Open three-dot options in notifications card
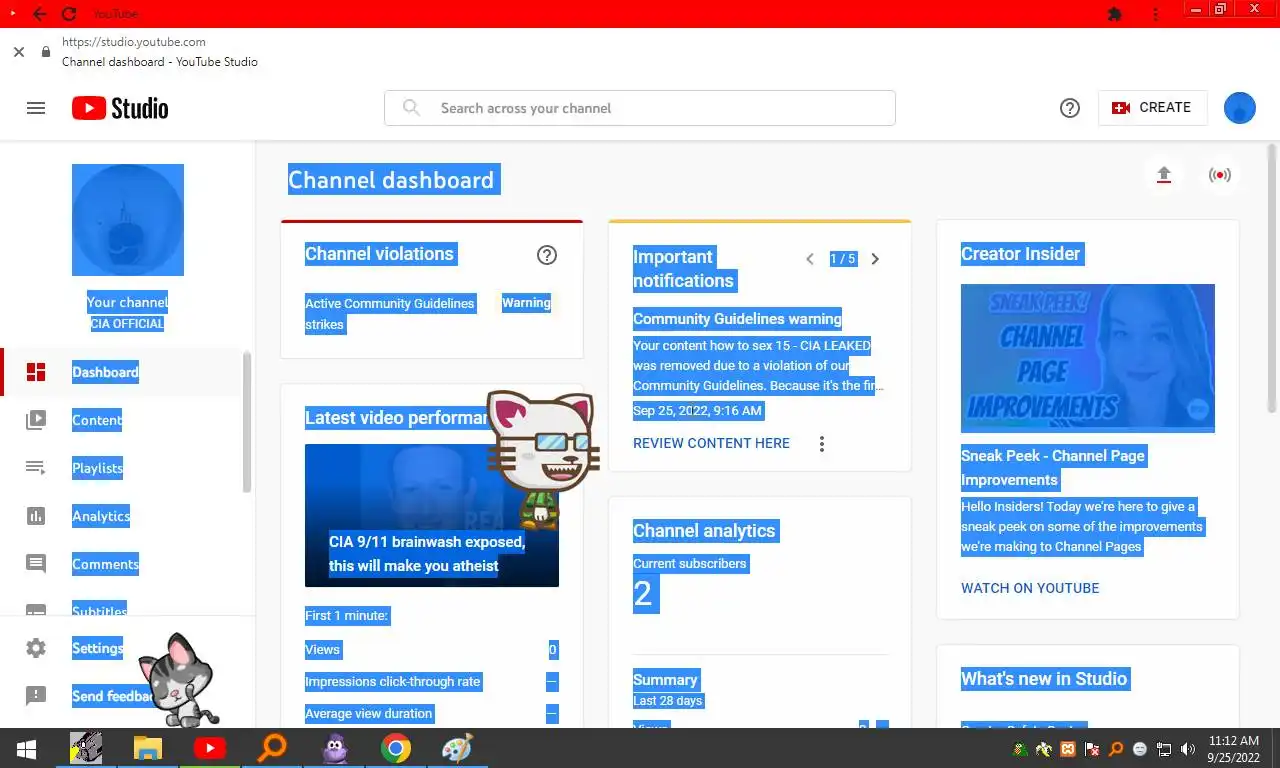This screenshot has height=768, width=1280. click(822, 444)
